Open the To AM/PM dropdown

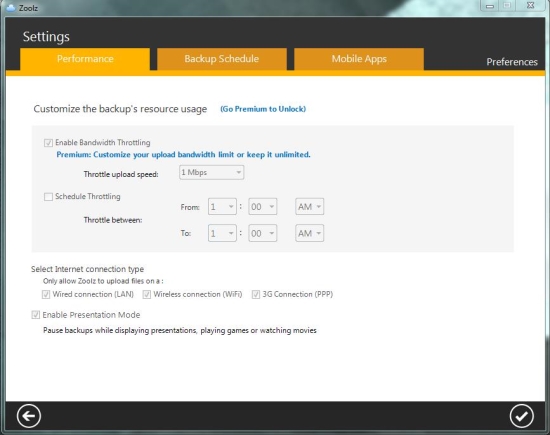click(309, 233)
